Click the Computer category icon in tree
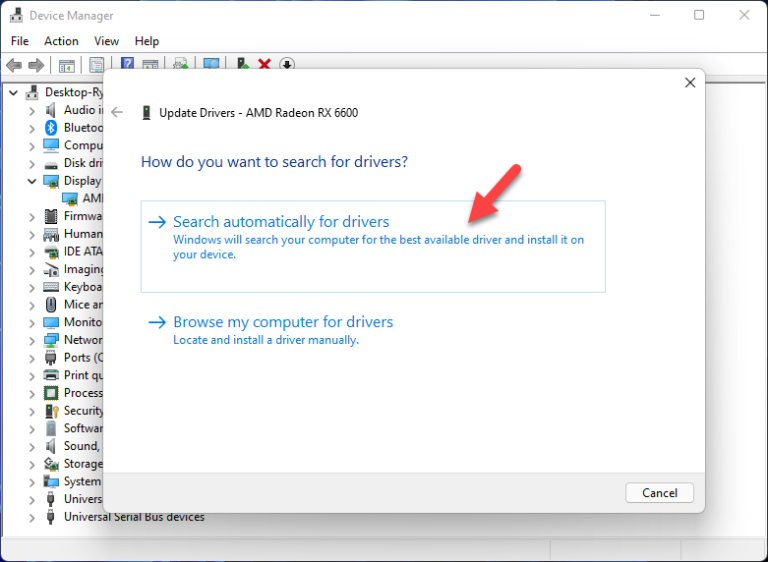Viewport: 768px width, 562px height. (51, 146)
